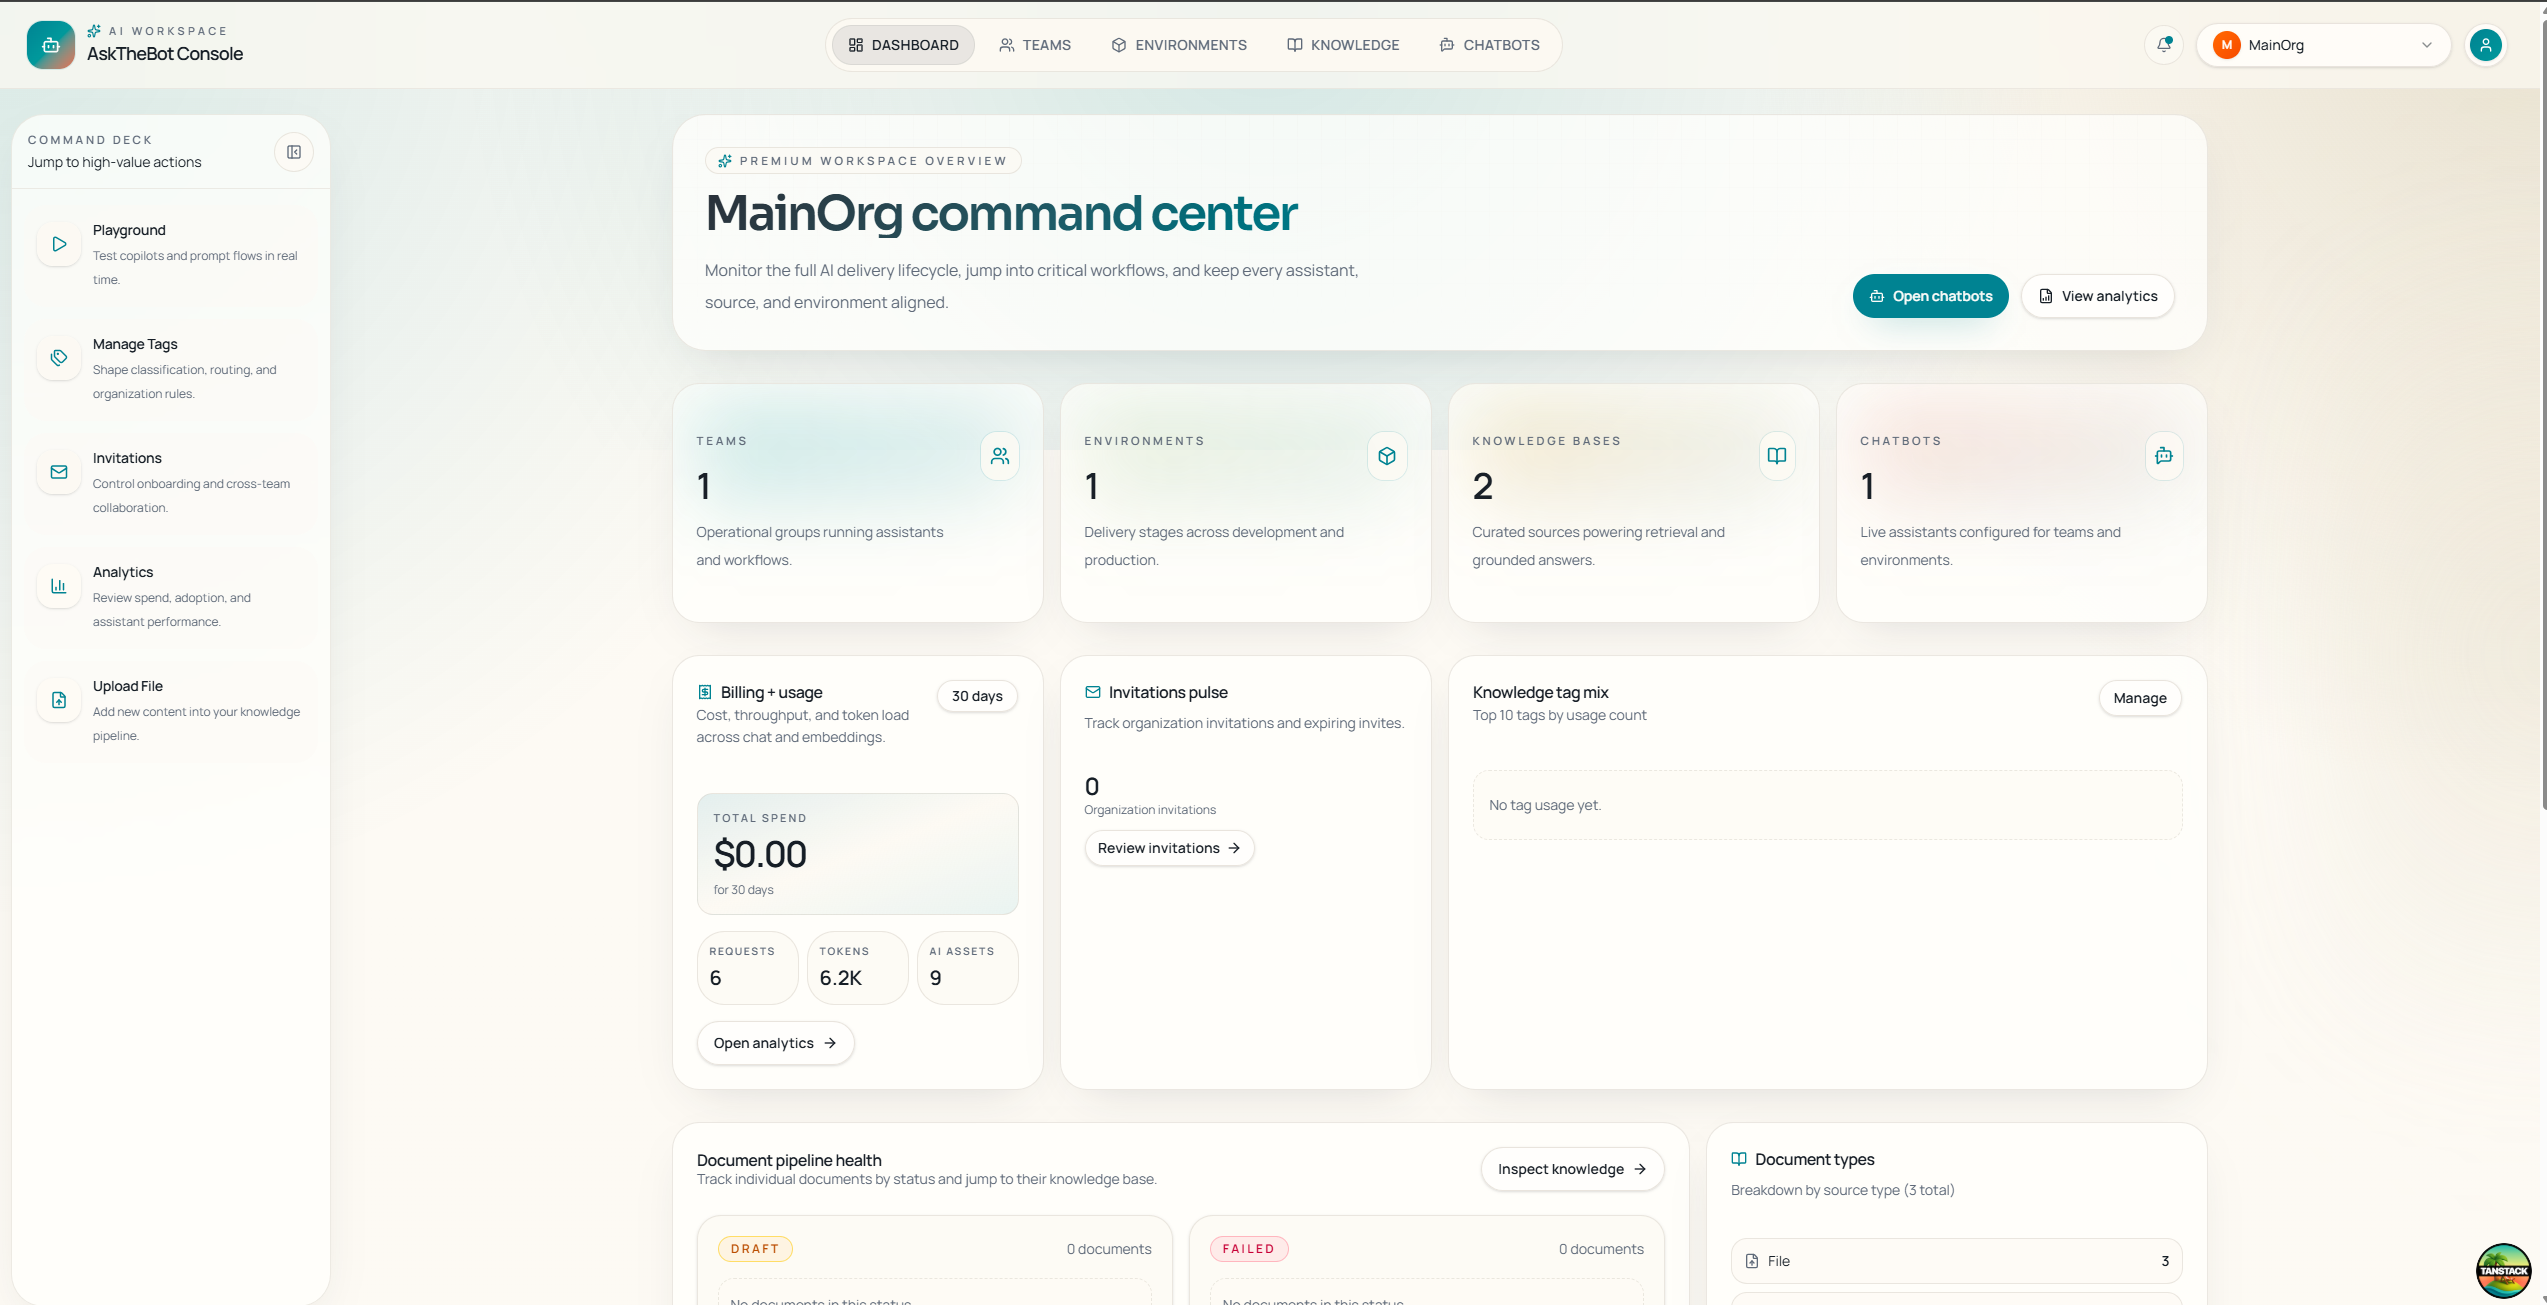The height and width of the screenshot is (1305, 2547).
Task: Open the Environments summary card
Action: click(x=1246, y=503)
